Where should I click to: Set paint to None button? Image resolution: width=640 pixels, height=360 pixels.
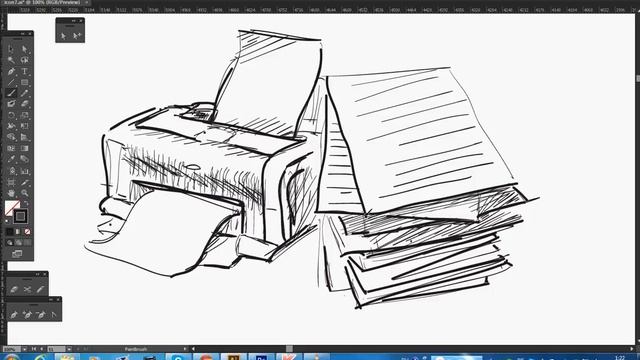point(27,232)
